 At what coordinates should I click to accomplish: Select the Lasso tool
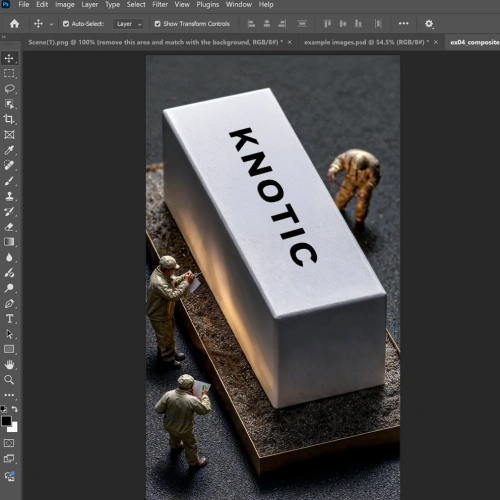(9, 89)
